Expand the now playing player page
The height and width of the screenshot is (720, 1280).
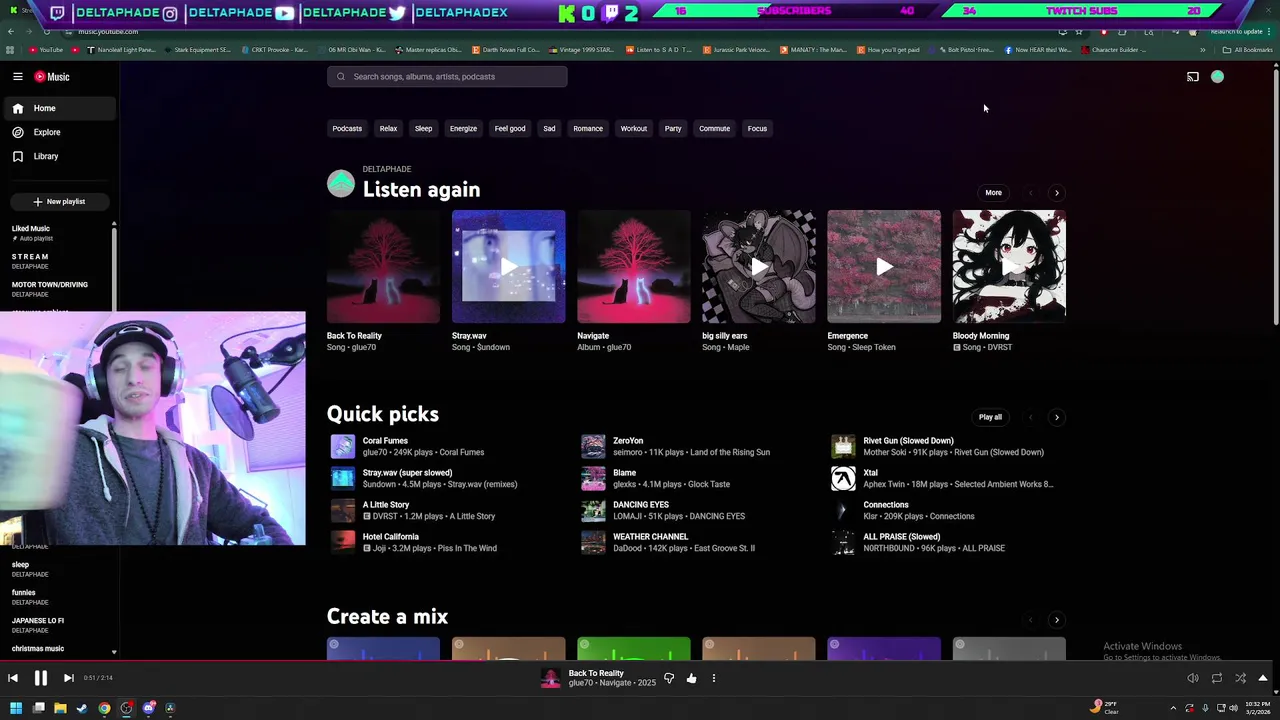(1263, 679)
